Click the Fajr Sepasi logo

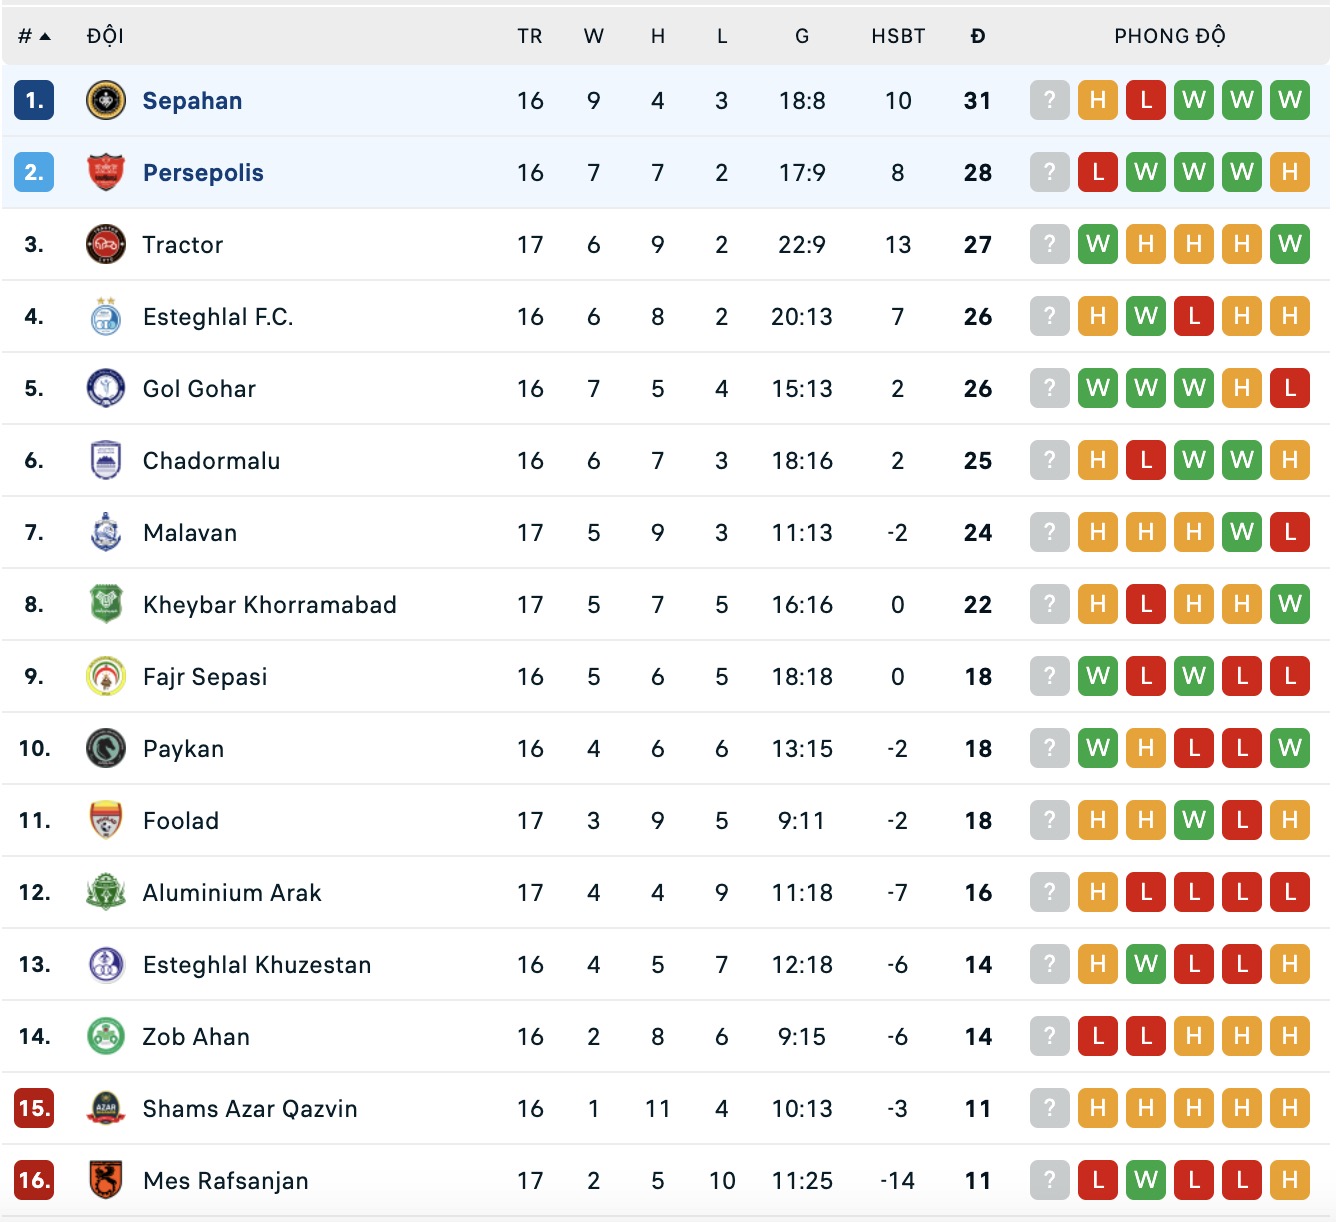click(x=106, y=676)
